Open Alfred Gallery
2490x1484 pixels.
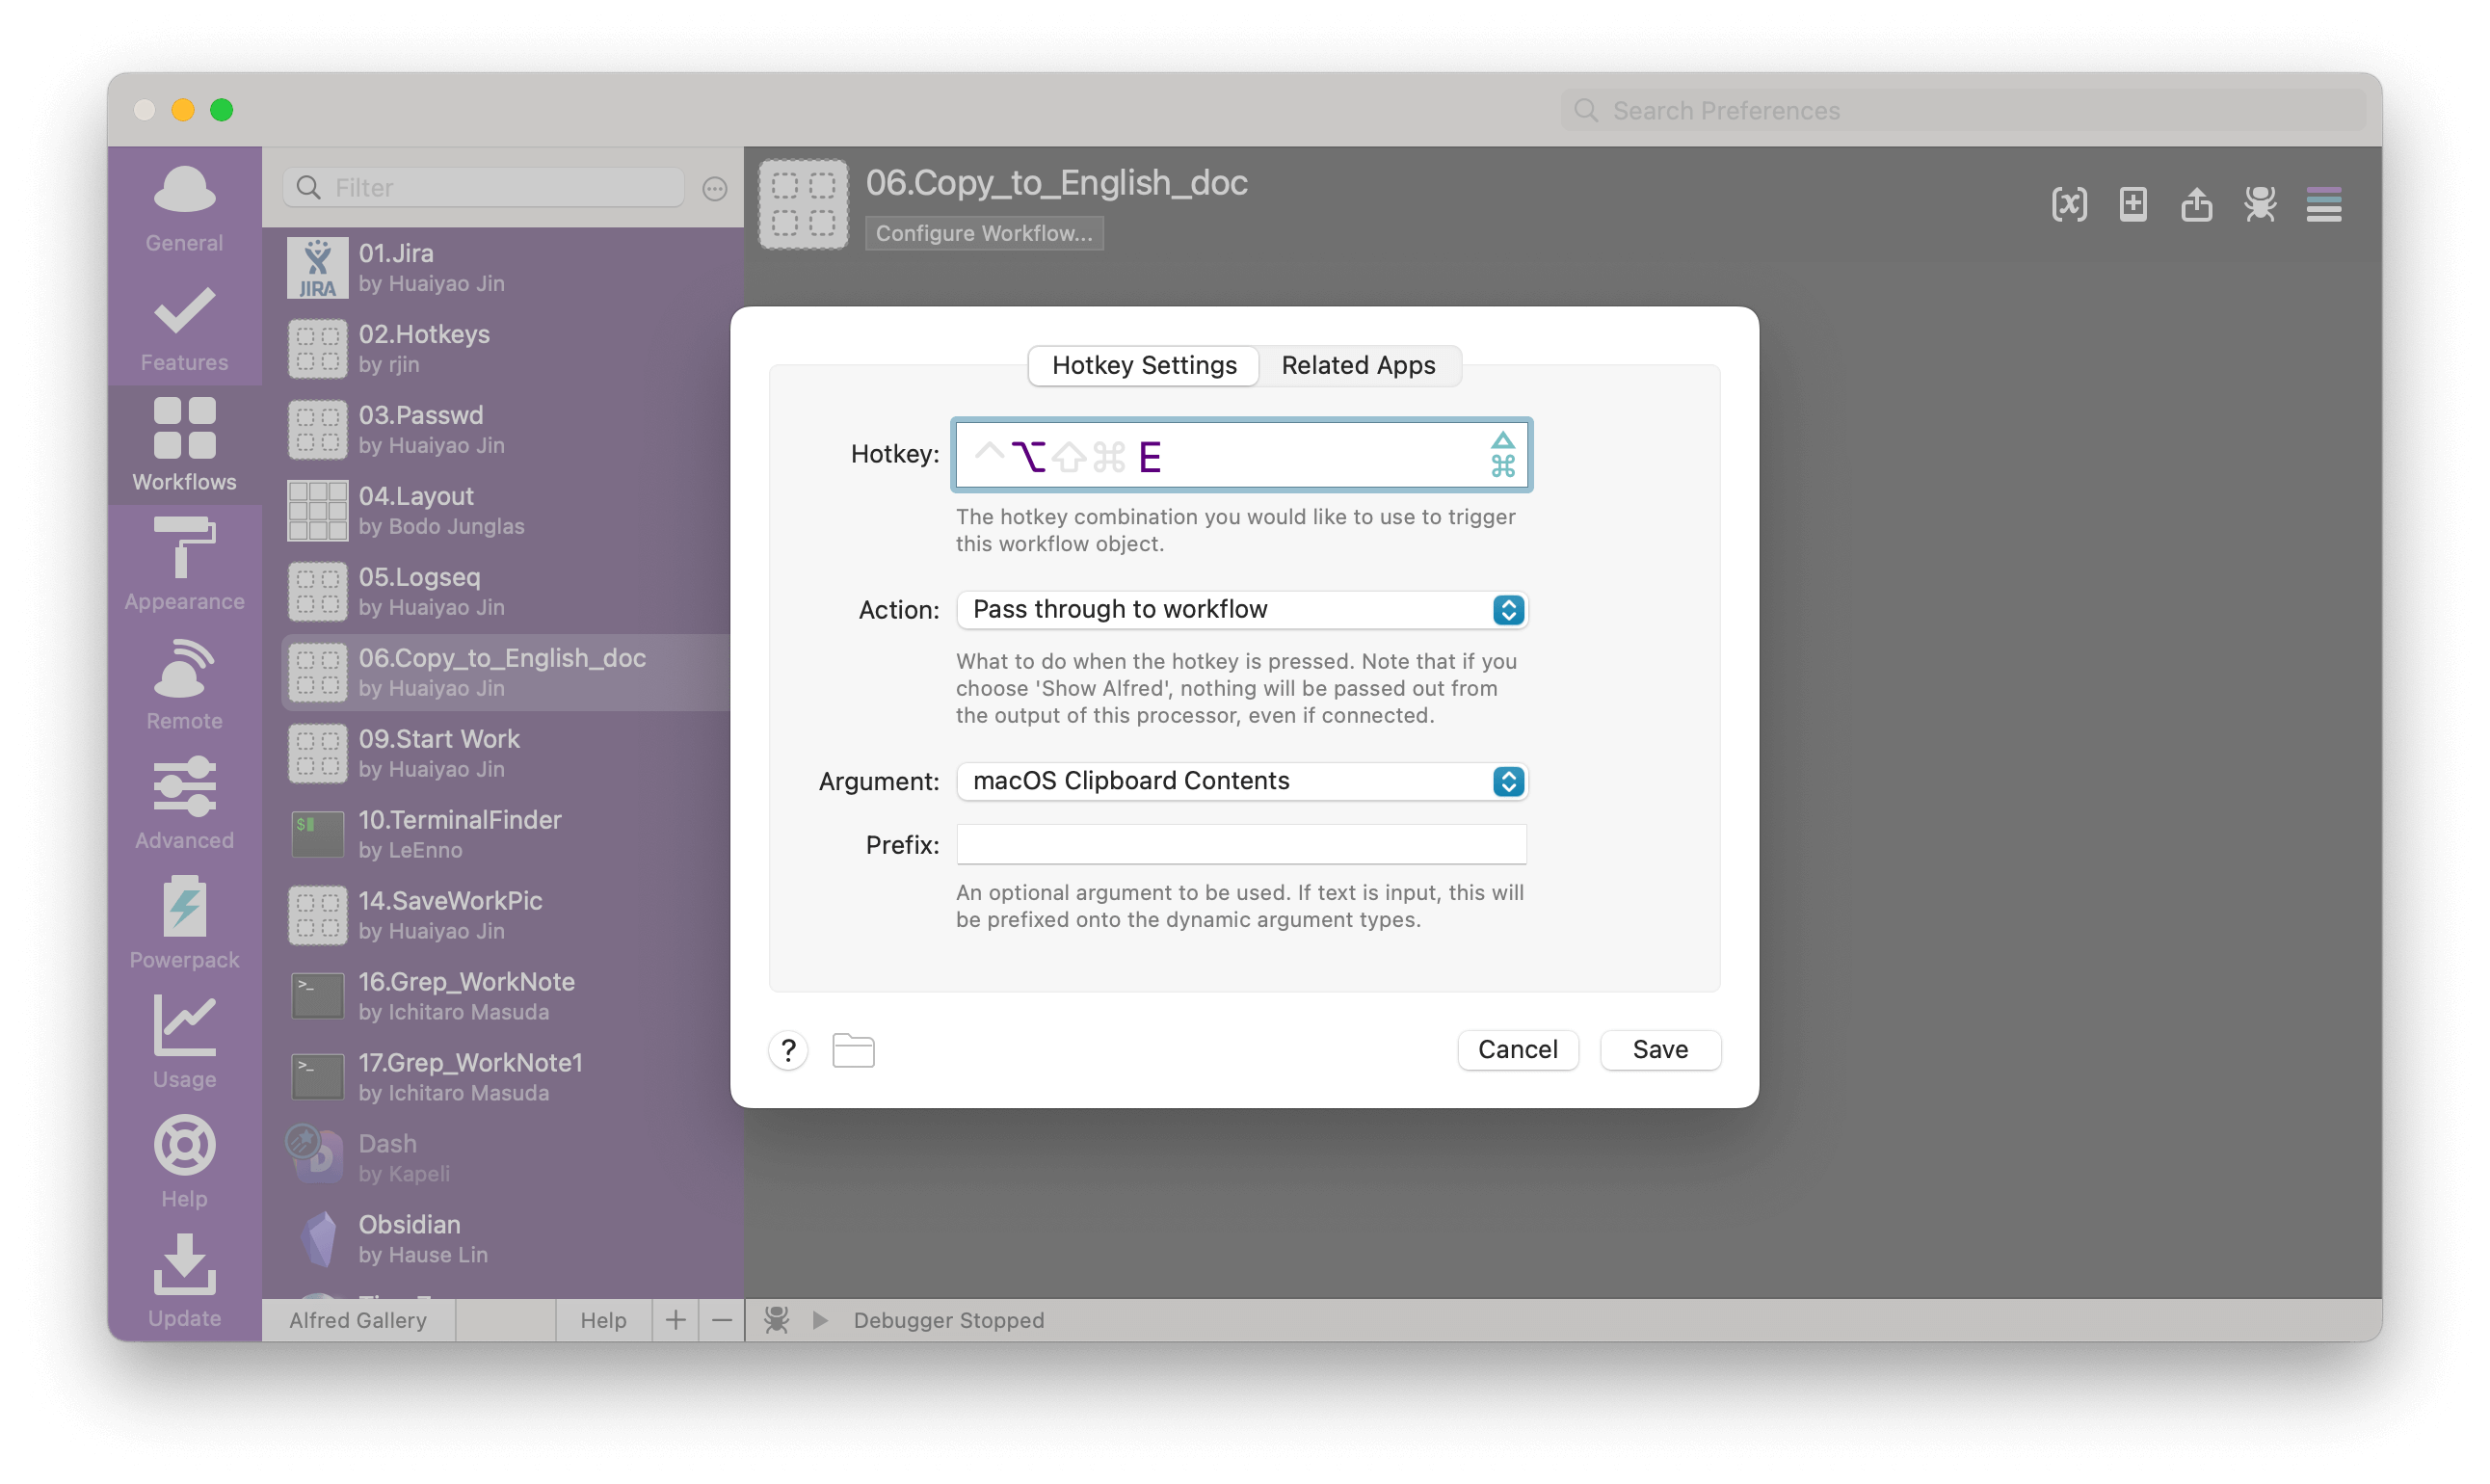358,1320
